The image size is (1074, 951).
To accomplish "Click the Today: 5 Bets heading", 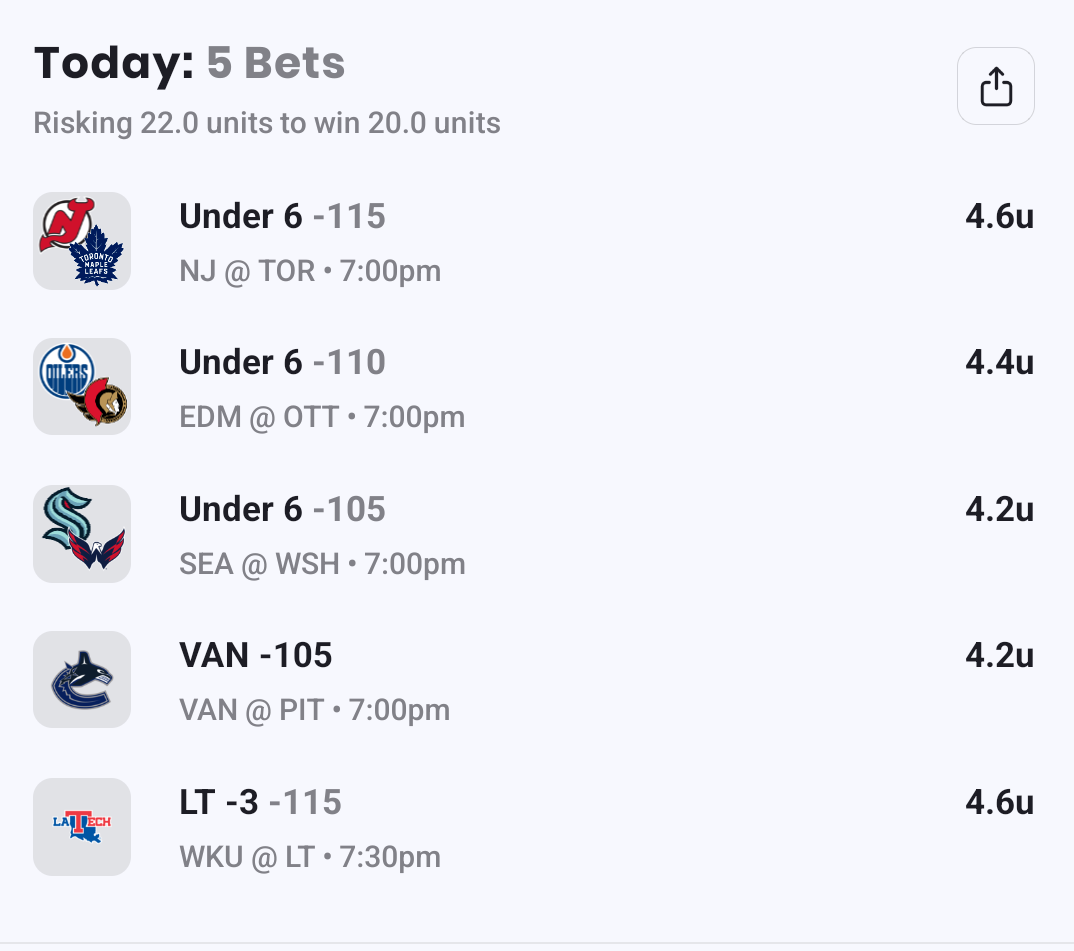I will click(190, 64).
